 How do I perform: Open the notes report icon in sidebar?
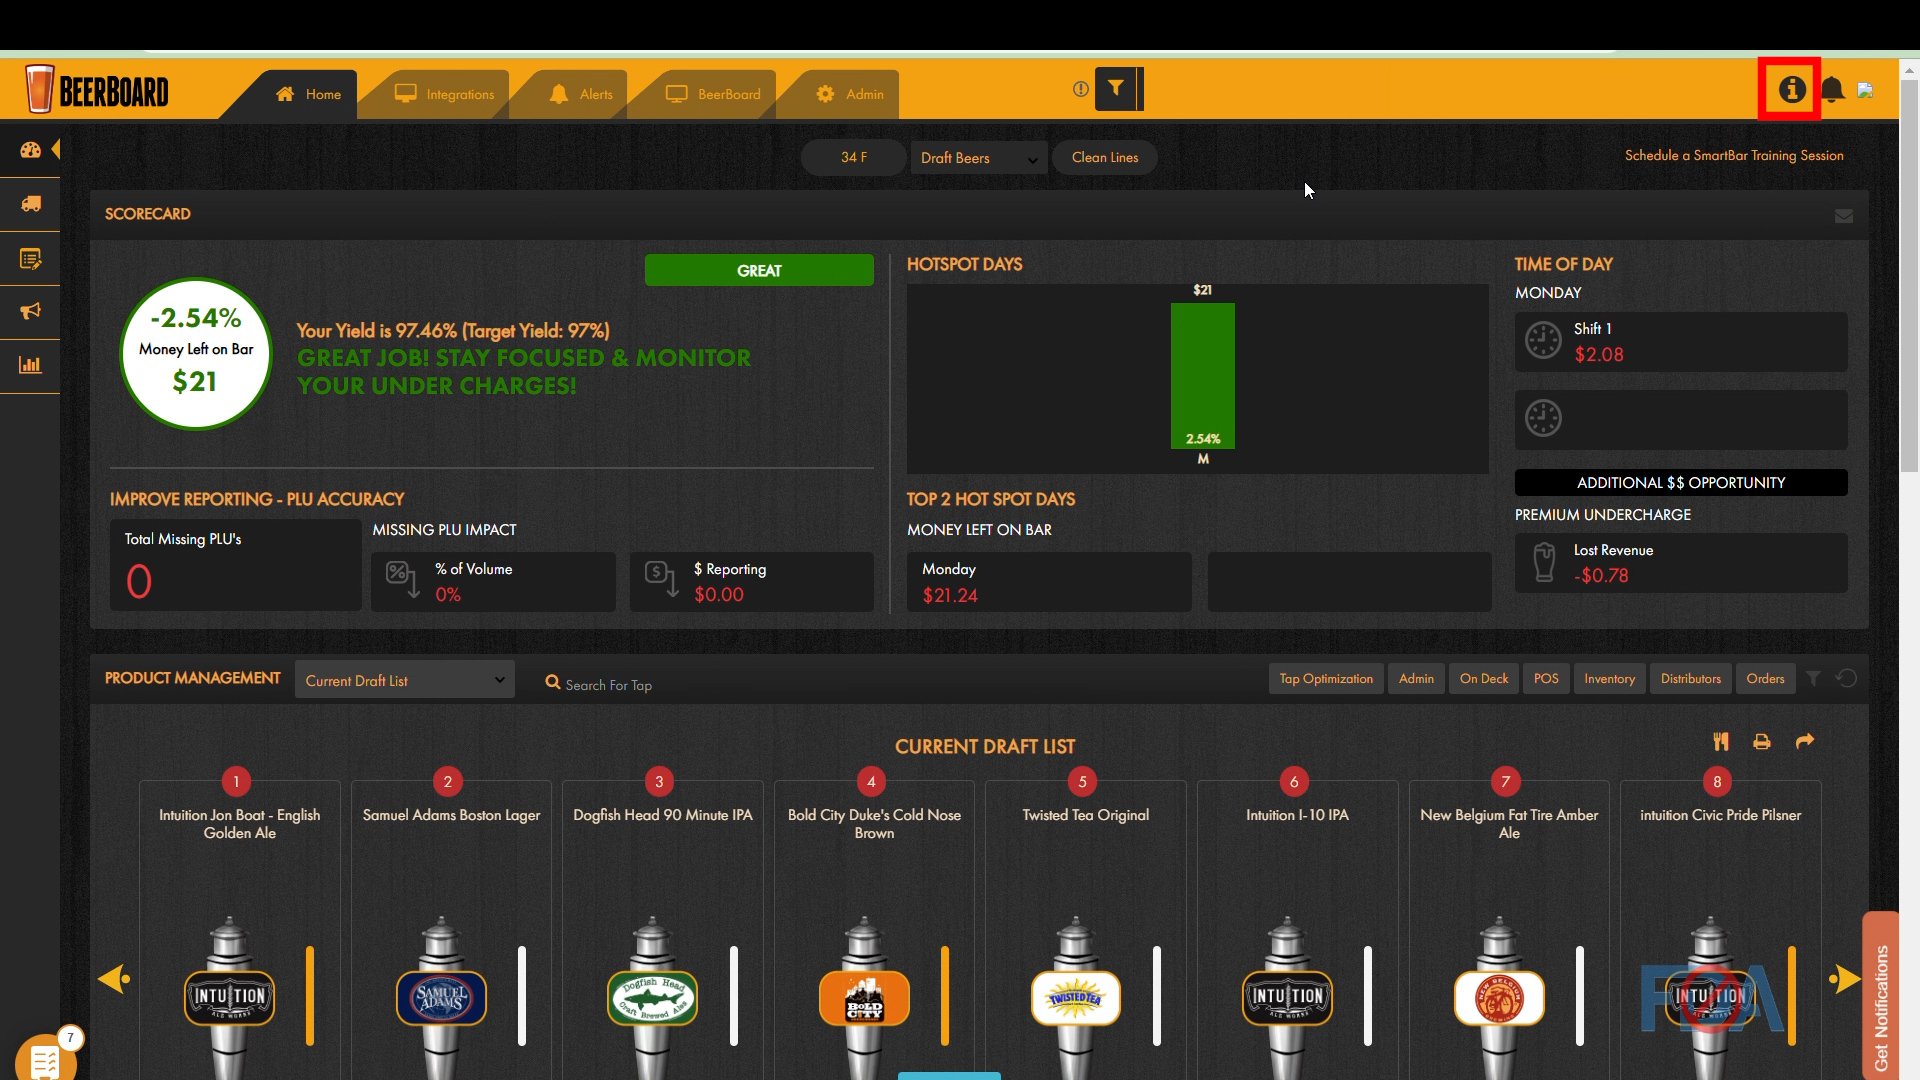(31, 259)
